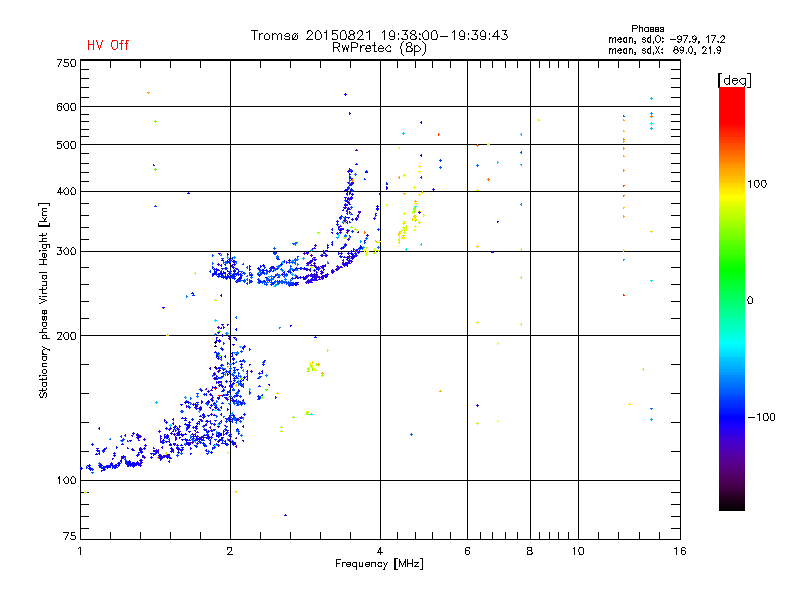This screenshot has width=800, height=600.
Task: Click the y-axis '75' tick label
Action: 70,536
